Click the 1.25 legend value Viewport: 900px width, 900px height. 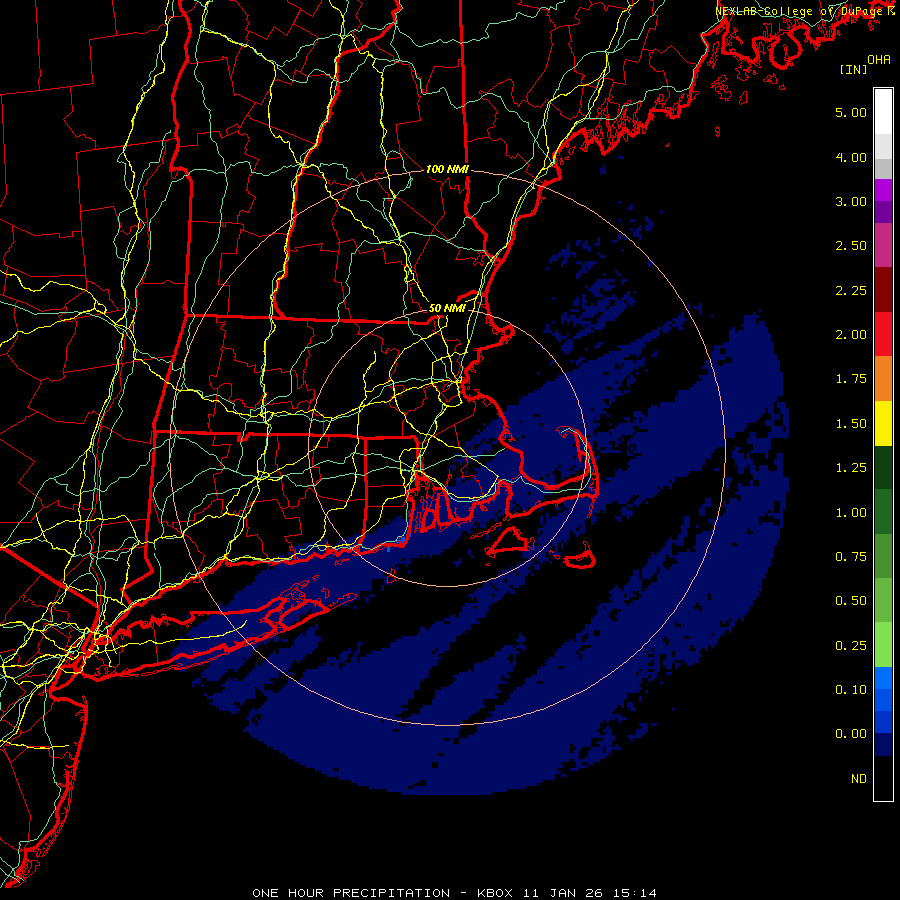click(851, 468)
